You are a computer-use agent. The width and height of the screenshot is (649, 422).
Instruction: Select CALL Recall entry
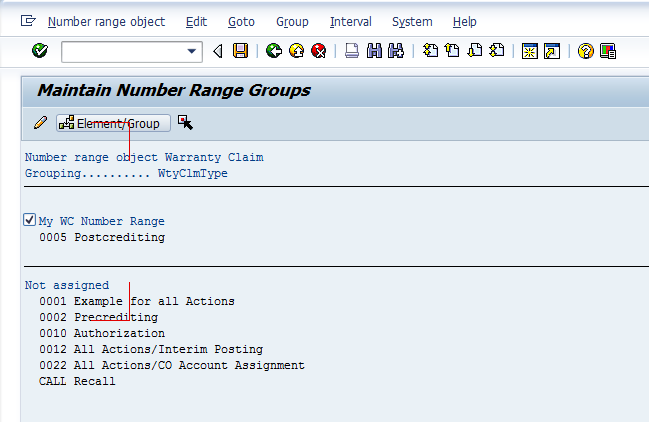[x=77, y=381]
